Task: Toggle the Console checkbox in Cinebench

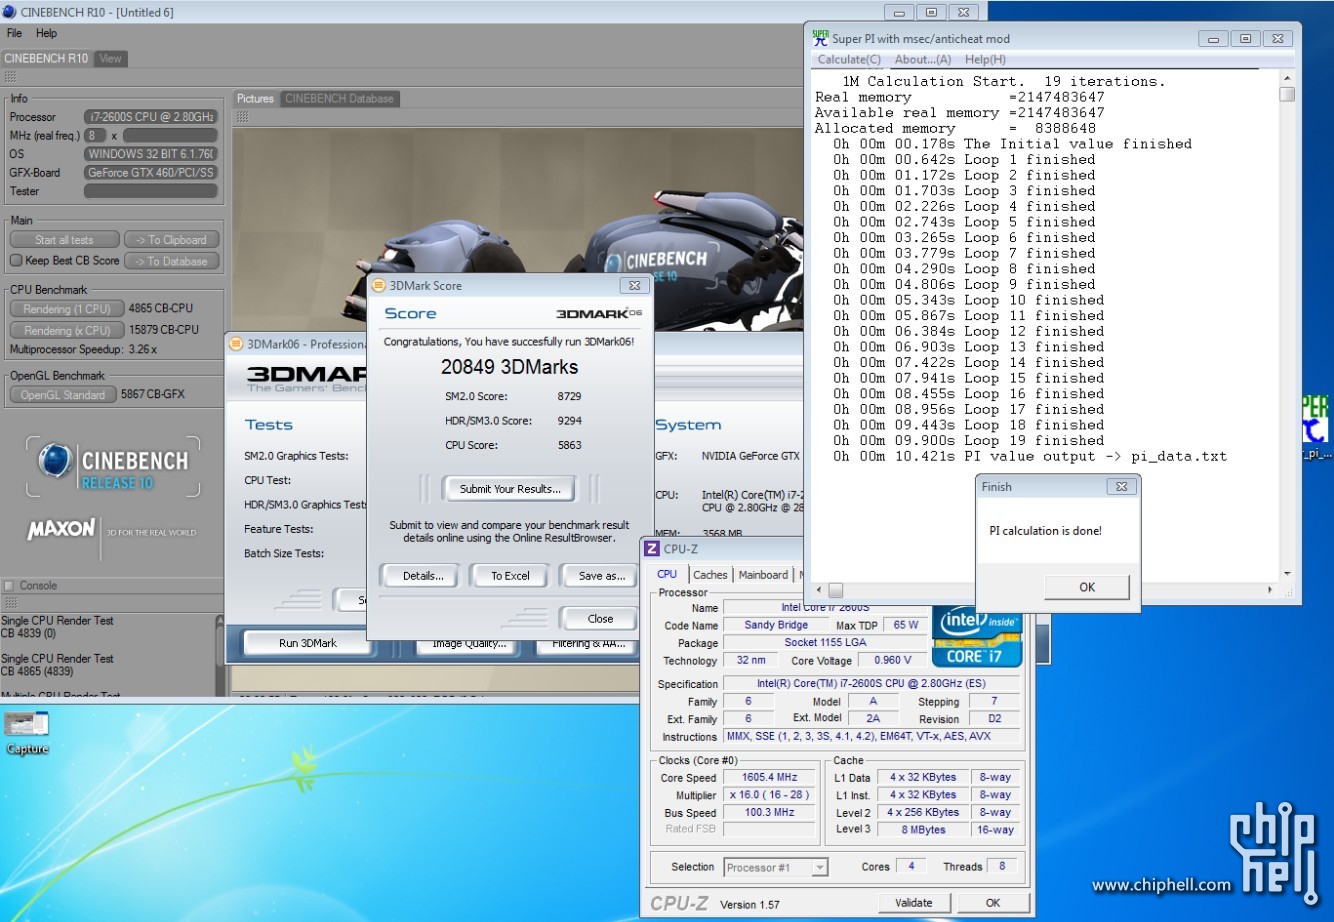Action: tap(10, 586)
